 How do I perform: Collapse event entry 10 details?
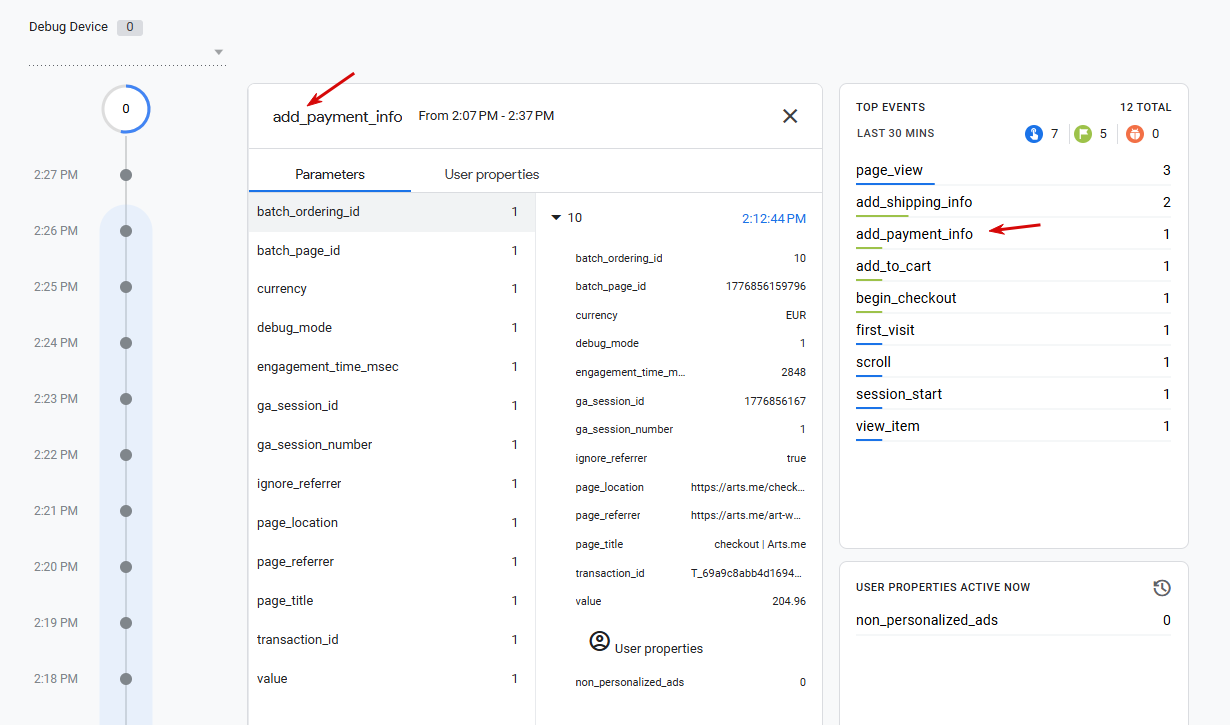point(557,218)
